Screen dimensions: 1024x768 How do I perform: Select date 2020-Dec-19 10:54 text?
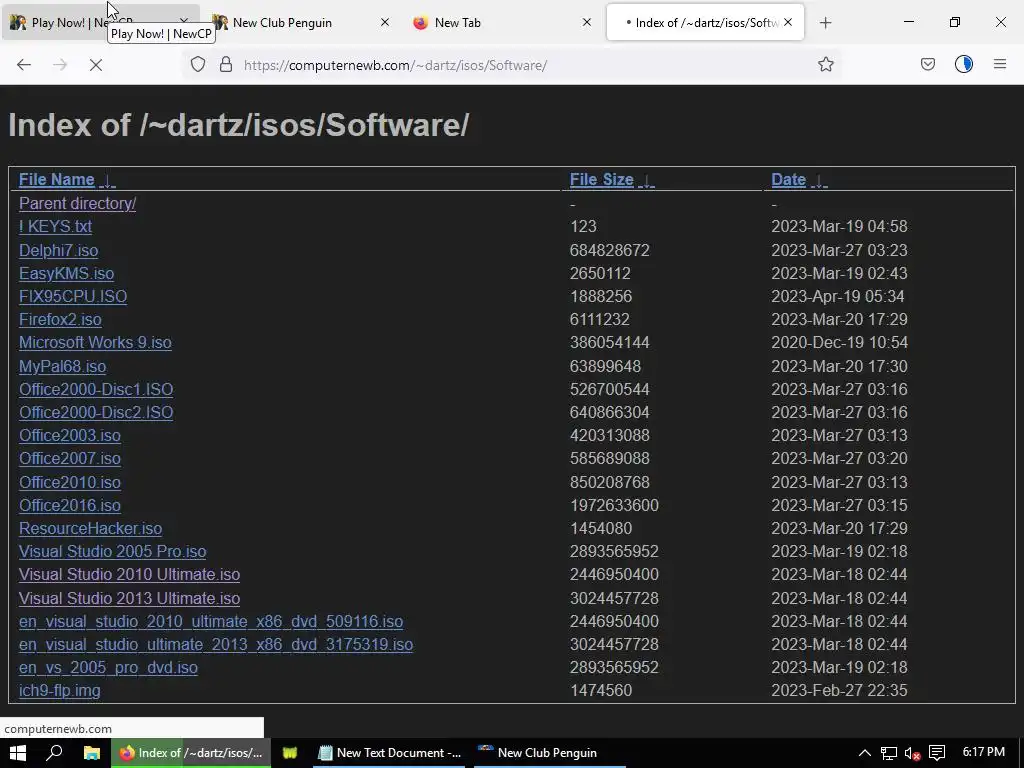[x=839, y=342]
